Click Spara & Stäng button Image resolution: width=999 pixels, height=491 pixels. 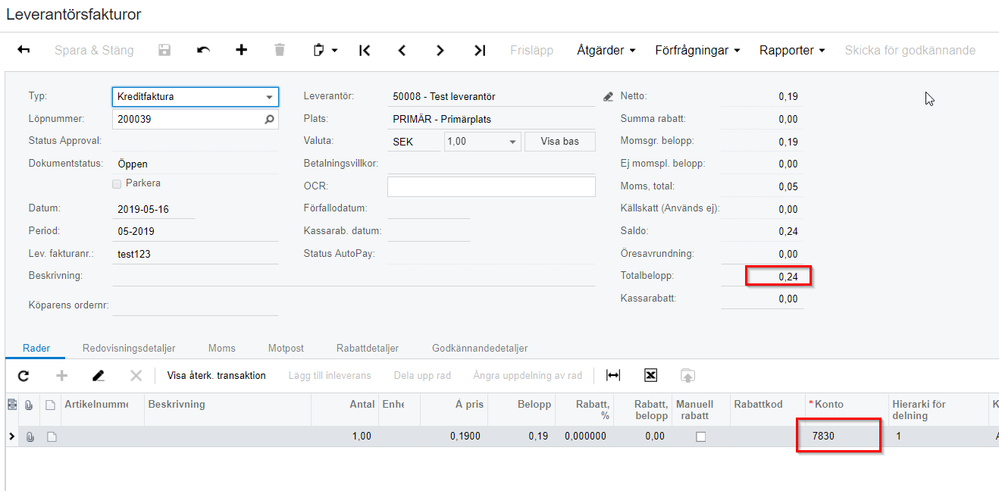[x=94, y=50]
